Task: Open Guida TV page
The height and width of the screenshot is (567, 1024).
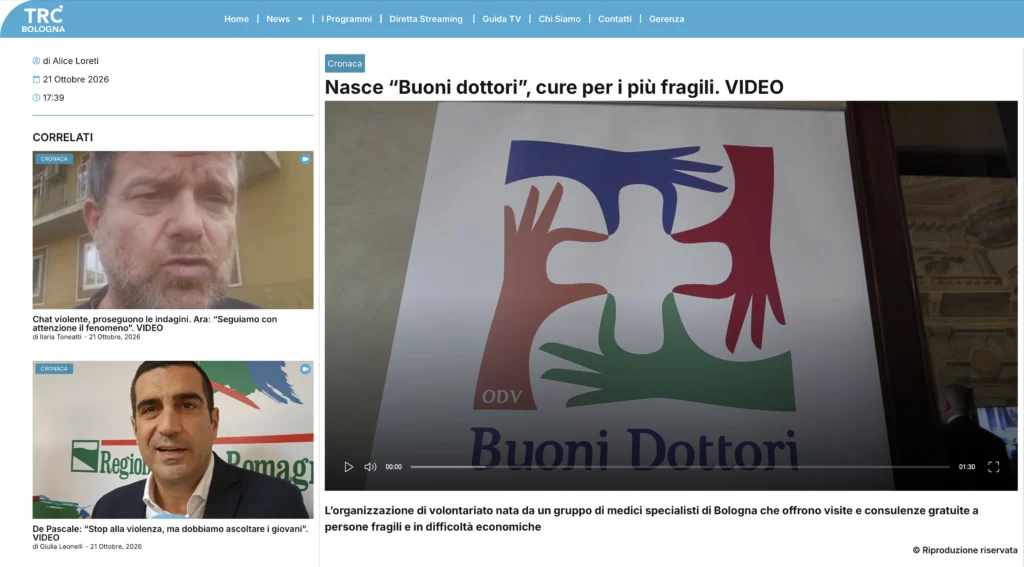Action: click(502, 19)
